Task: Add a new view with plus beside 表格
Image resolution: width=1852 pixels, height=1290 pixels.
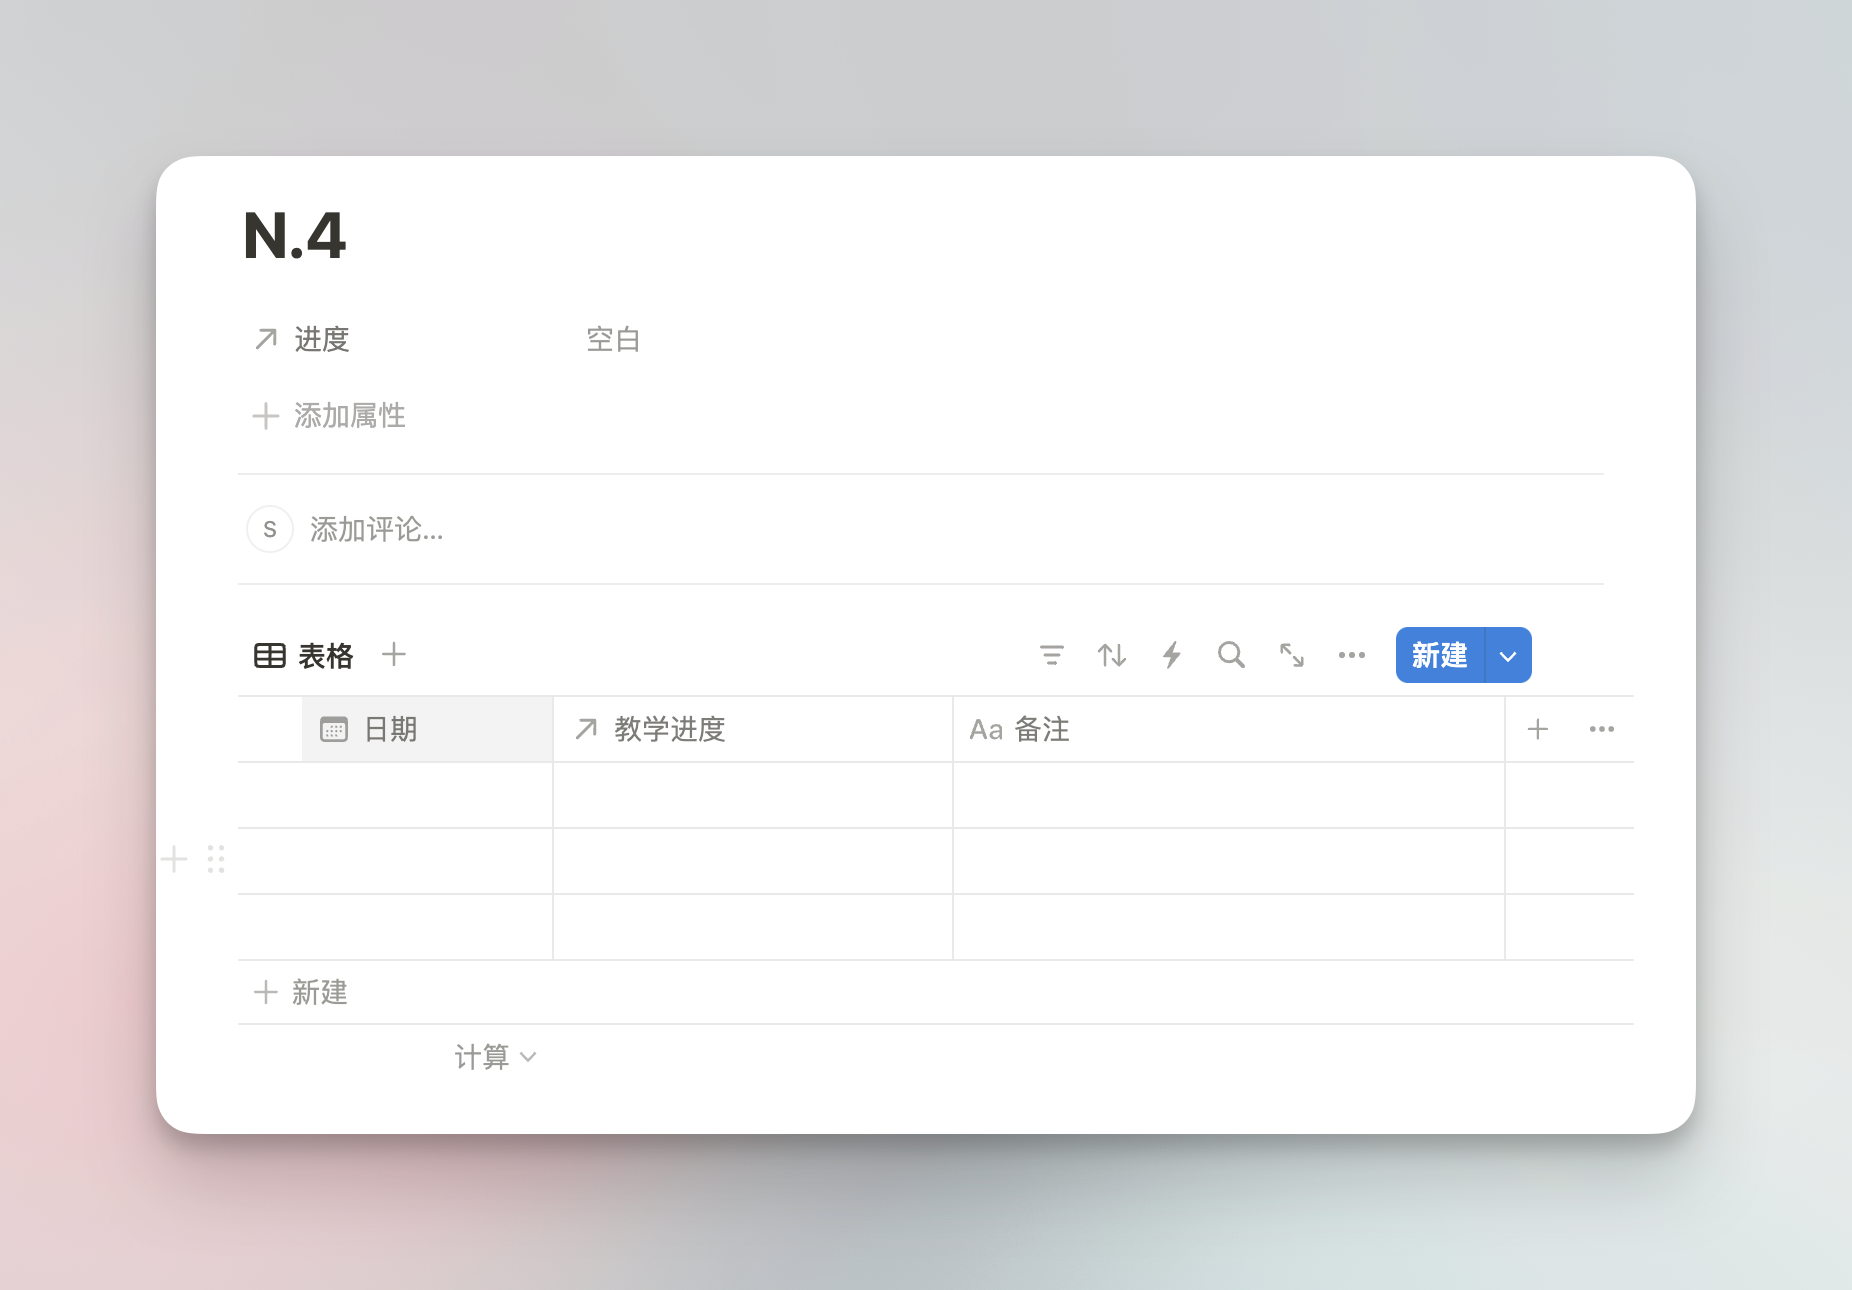Action: coord(394,654)
